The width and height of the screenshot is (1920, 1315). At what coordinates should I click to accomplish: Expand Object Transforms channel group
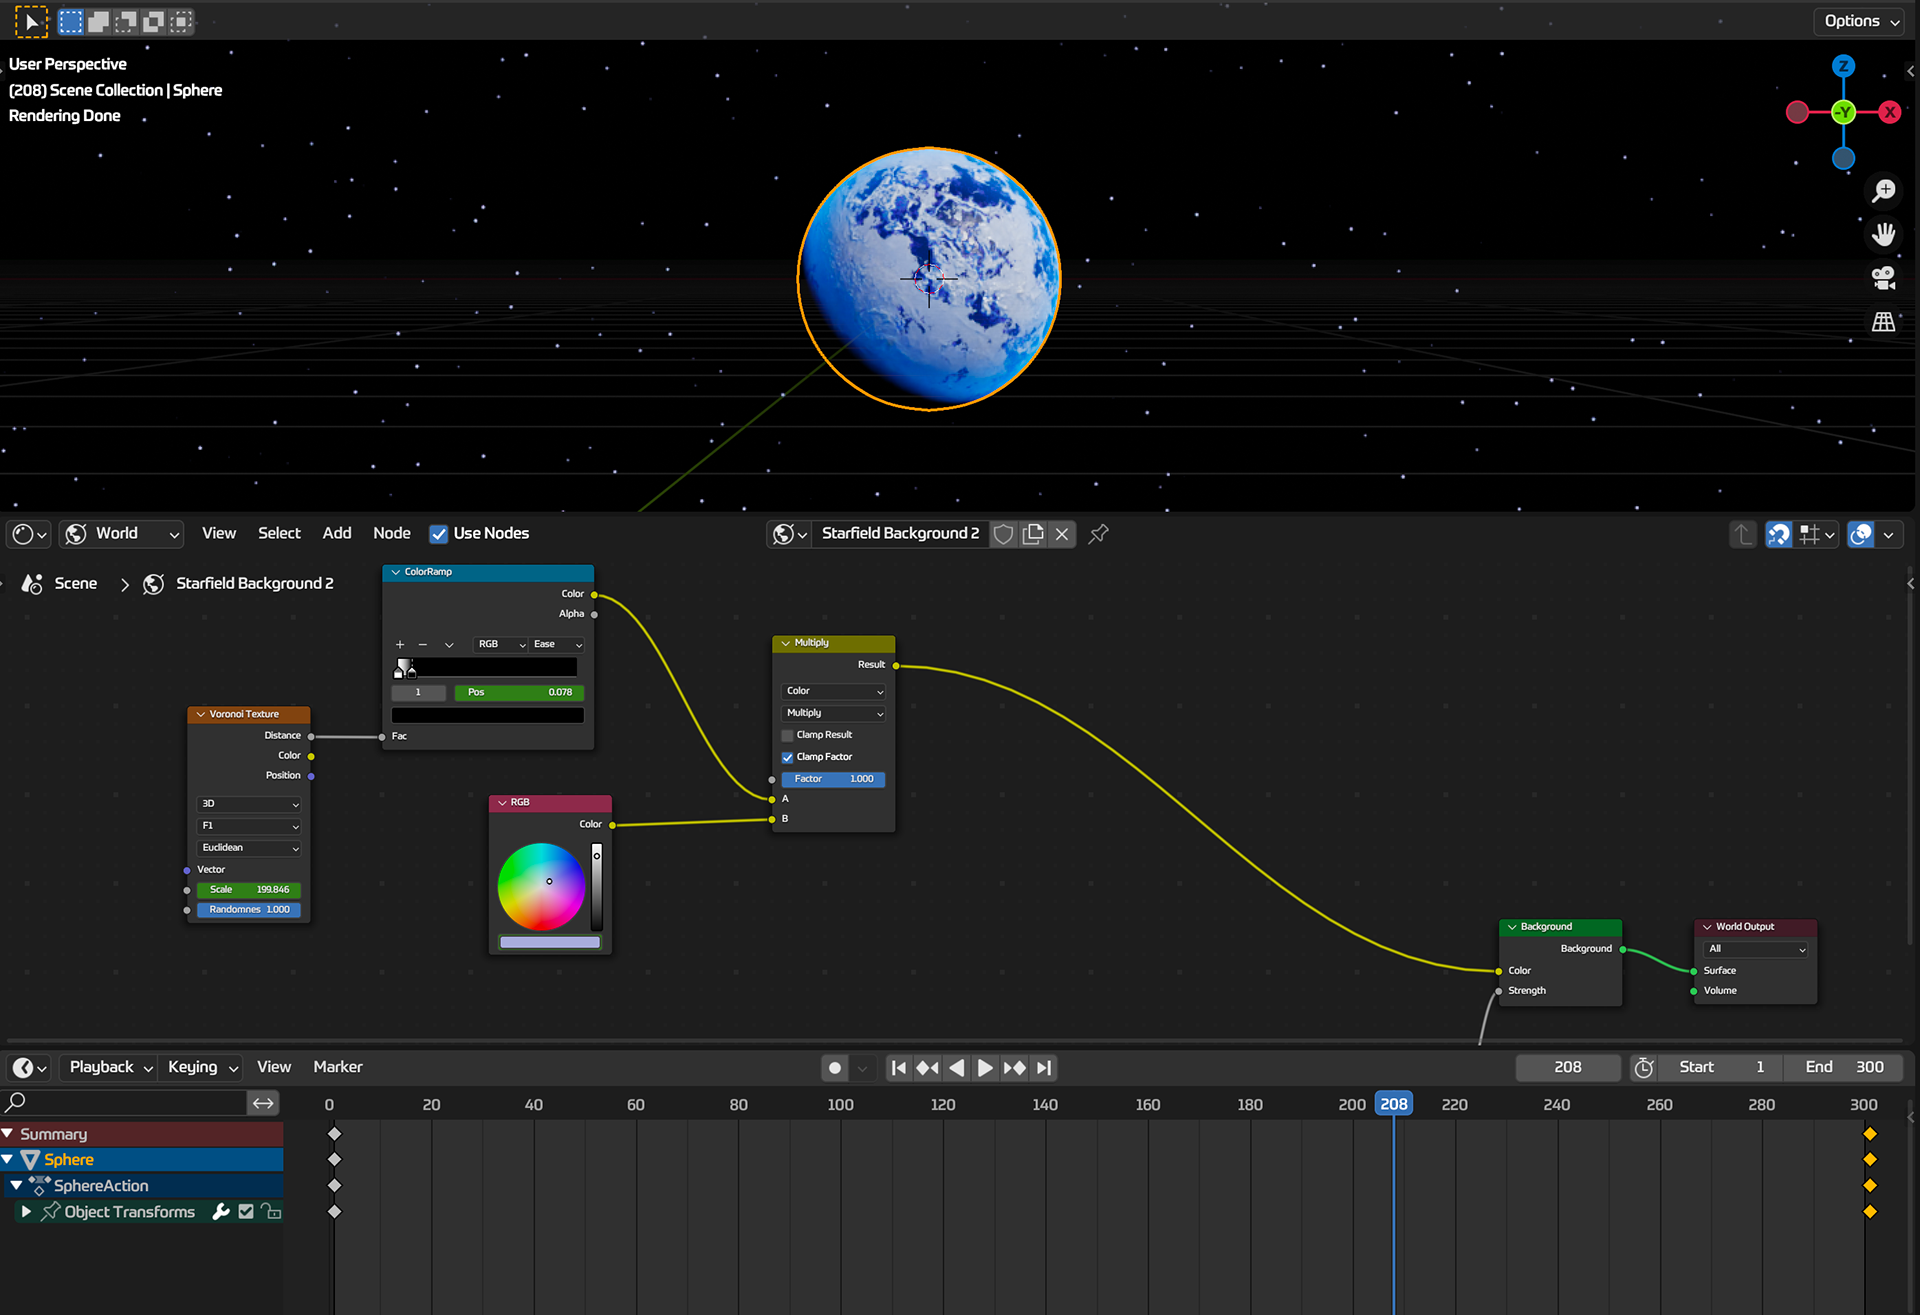26,1211
